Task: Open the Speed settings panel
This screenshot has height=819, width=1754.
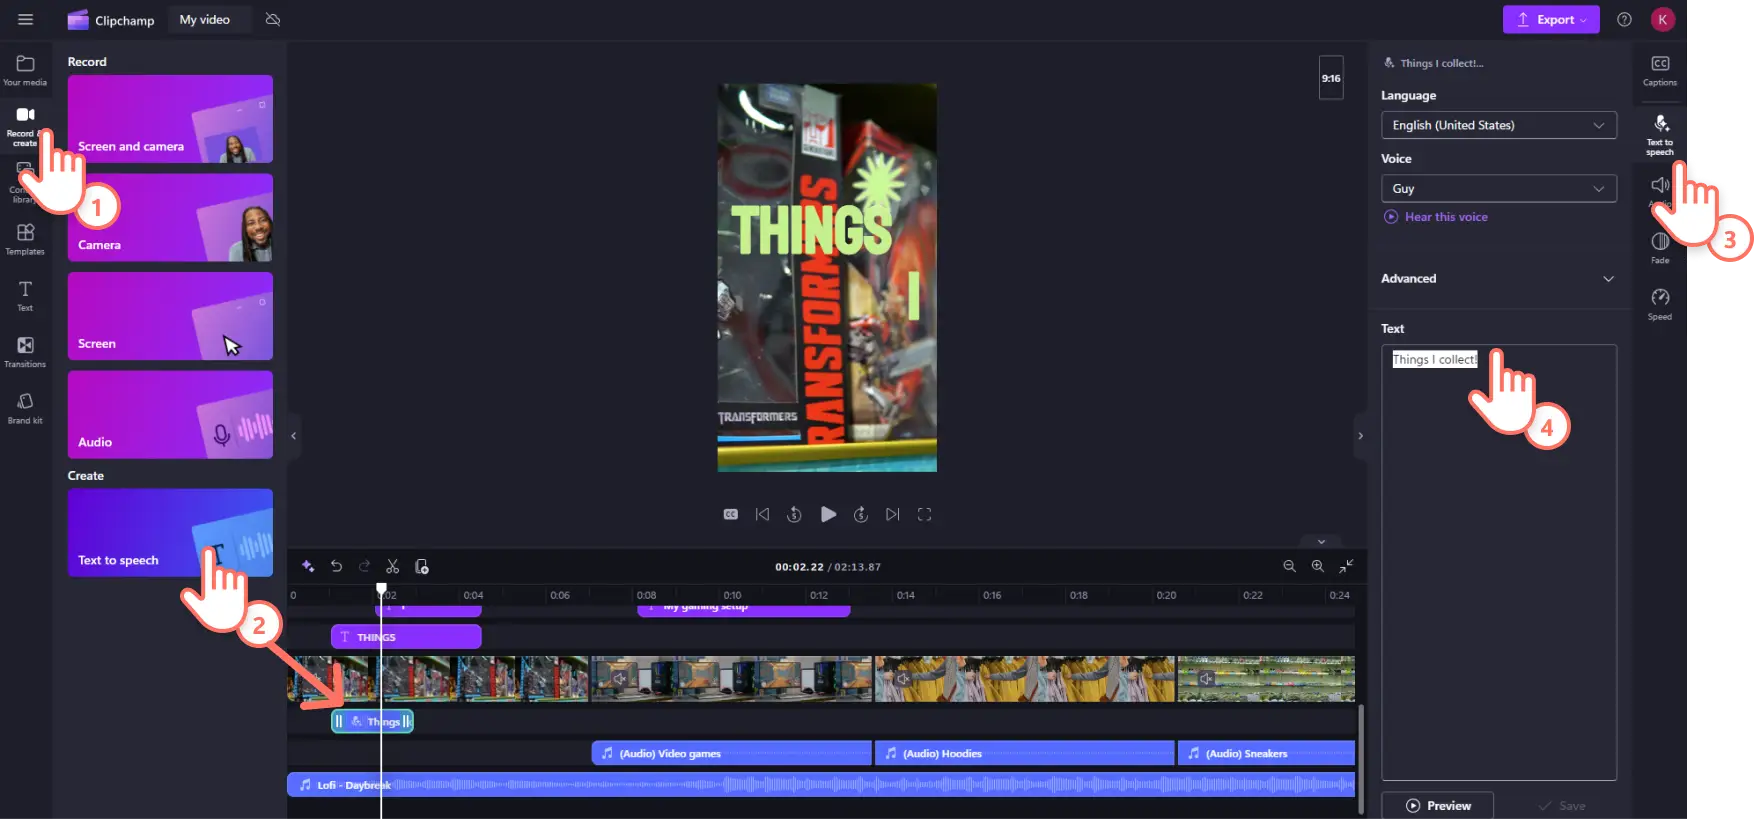Action: tap(1660, 303)
